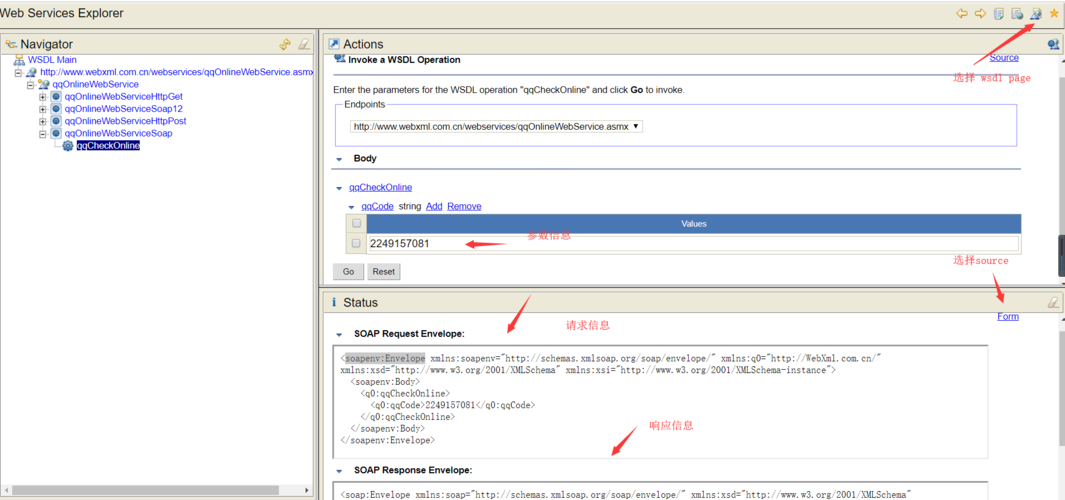Open the WSDL Page icon in toolbar

click(x=1036, y=14)
